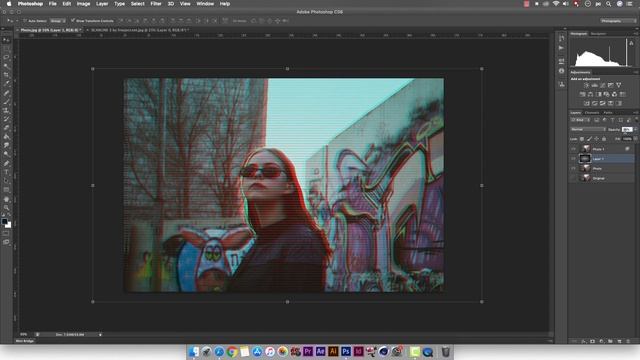Create a new layer from Layers footer
Image resolution: width=640 pixels, height=360 pixels.
click(x=619, y=341)
